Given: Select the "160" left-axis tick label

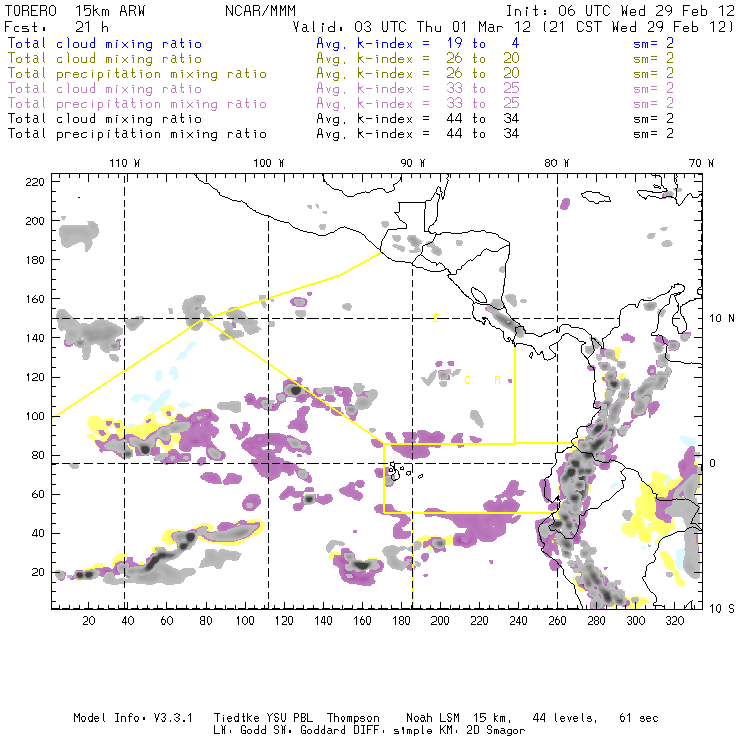Looking at the screenshot, I should click(35, 299).
